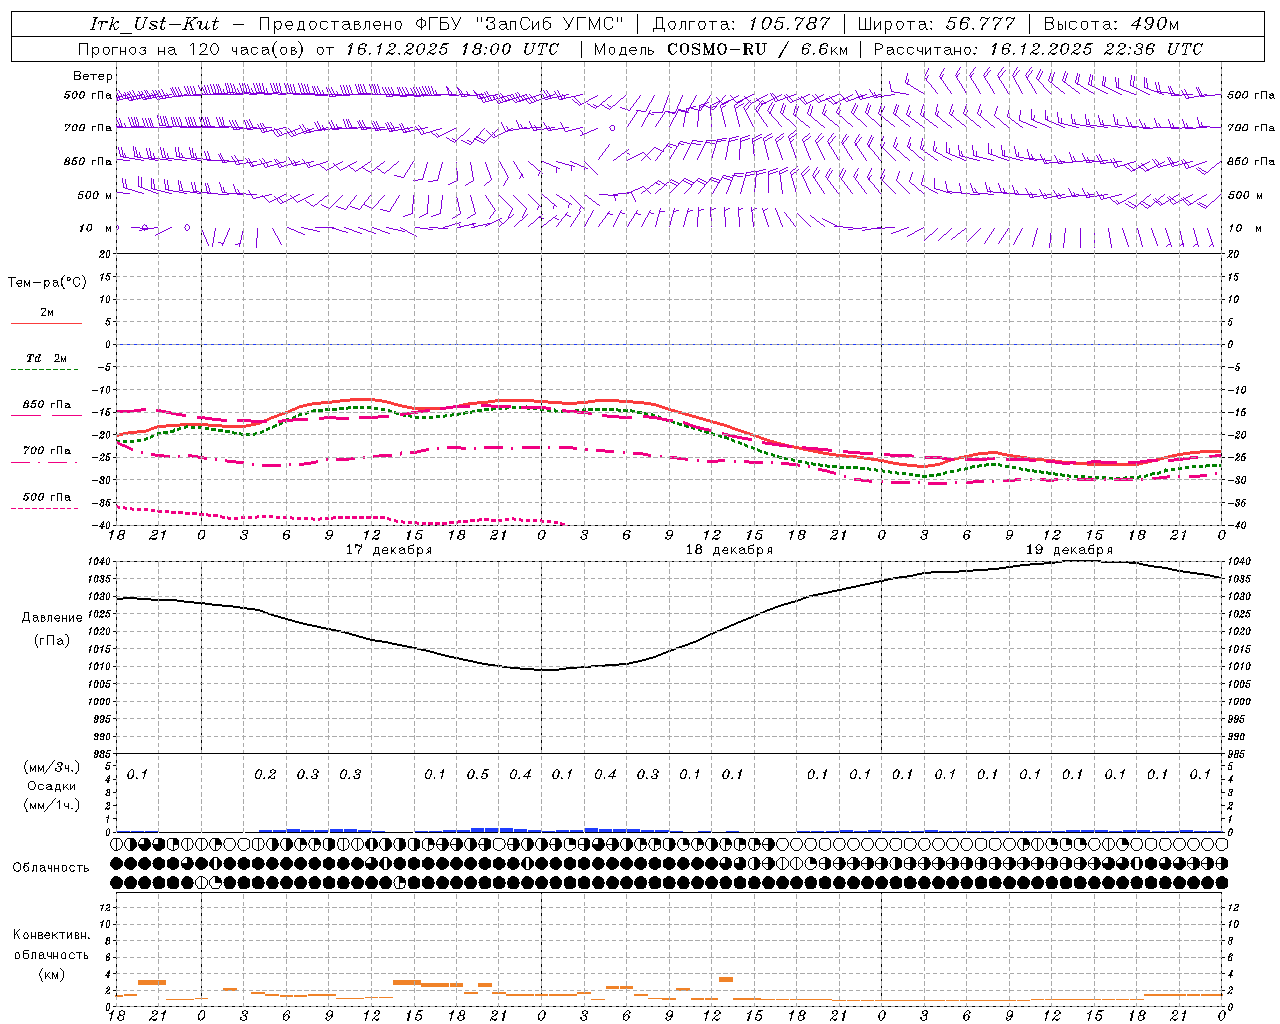This screenshot has height=1024, width=1280.
Task: Click the 500 гПа entry in the temperature legend
Action: [x=47, y=497]
